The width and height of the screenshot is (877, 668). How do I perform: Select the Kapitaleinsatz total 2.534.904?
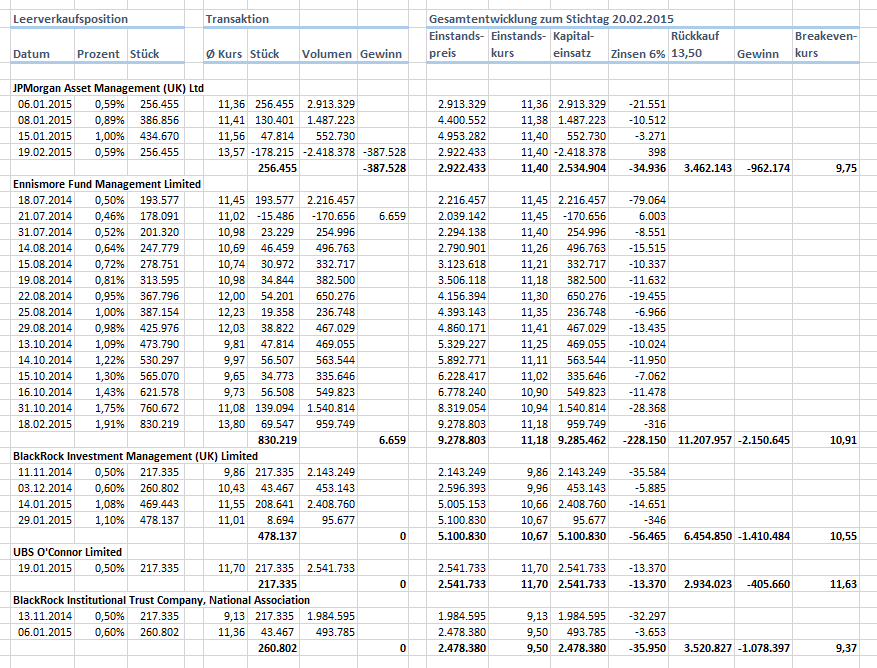point(582,168)
